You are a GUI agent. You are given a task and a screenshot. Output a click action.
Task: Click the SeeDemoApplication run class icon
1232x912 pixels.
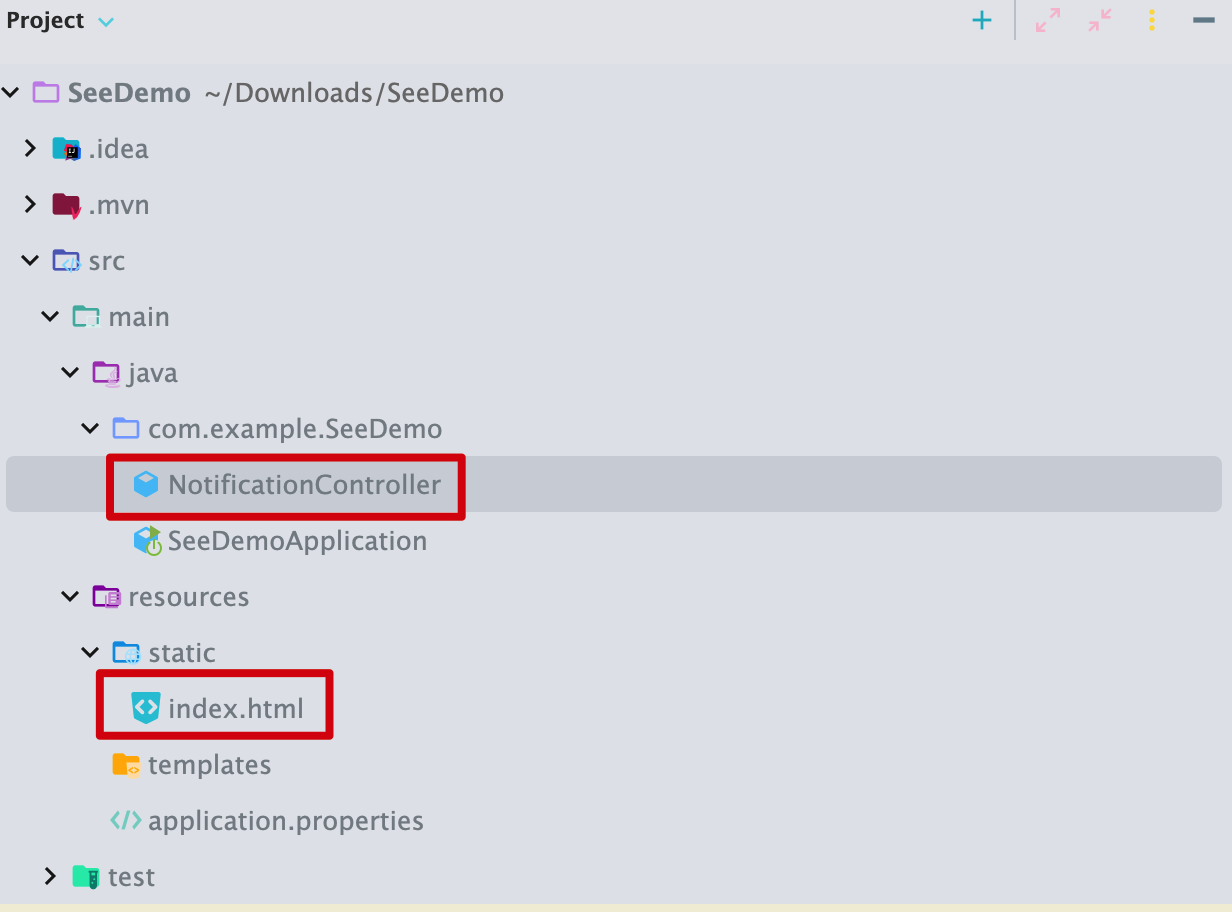[x=147, y=541]
